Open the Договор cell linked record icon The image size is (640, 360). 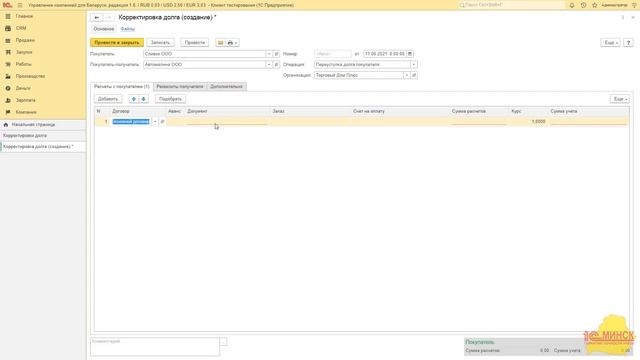coord(162,122)
